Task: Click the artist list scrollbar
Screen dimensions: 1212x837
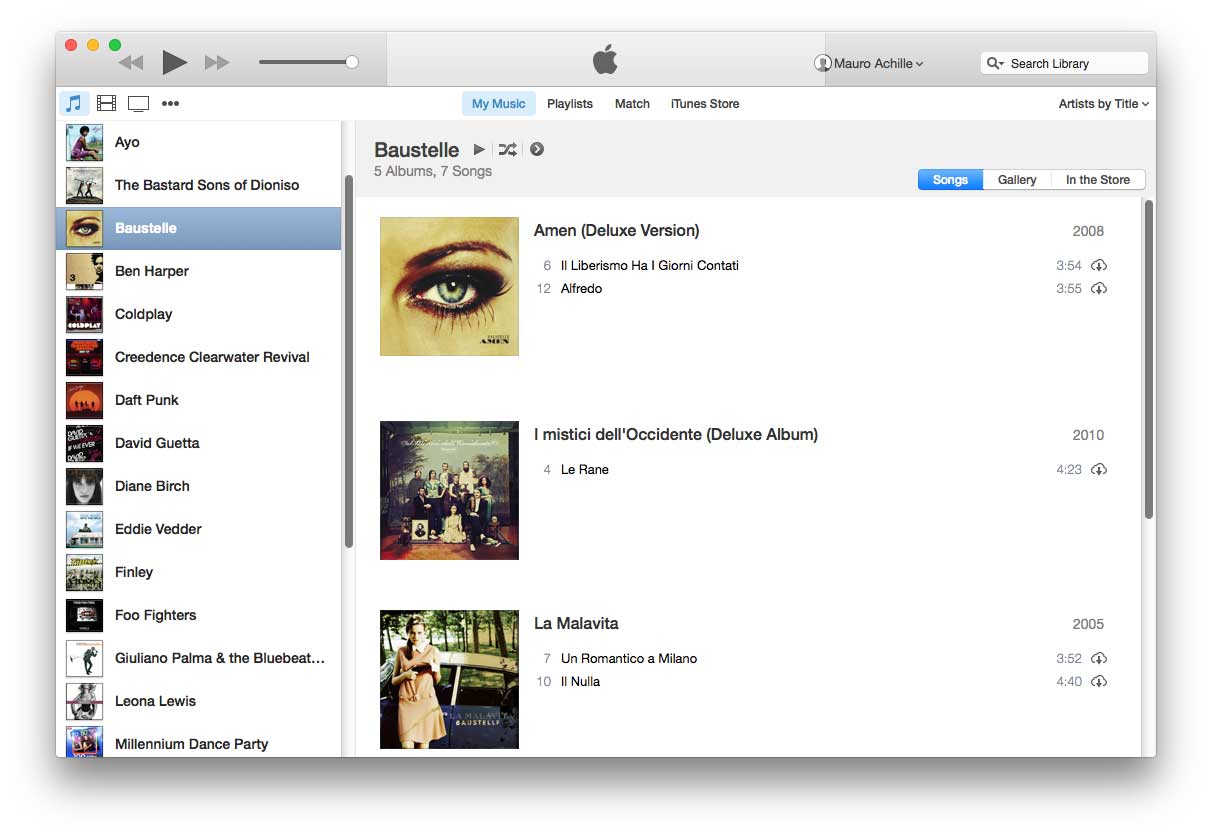Action: [349, 361]
